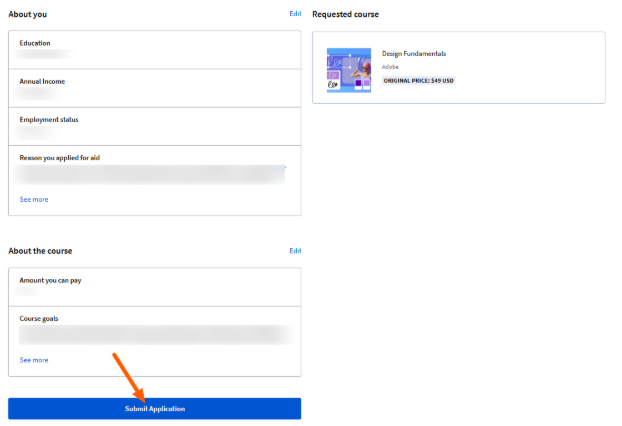
Task: Expand See more under Course goals
Action: point(34,360)
